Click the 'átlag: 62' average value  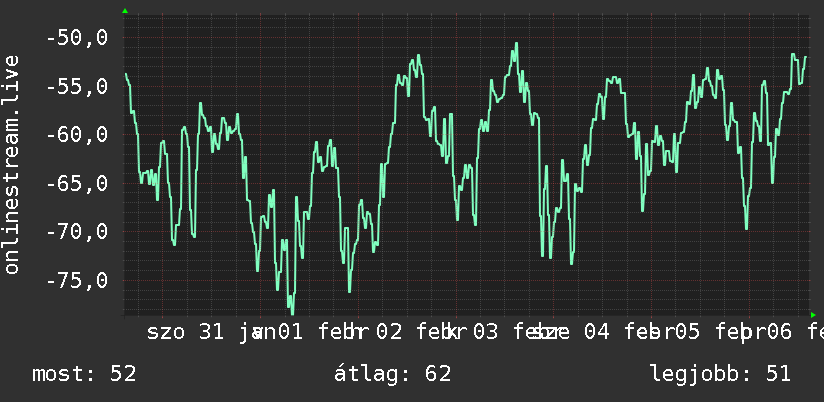pos(393,374)
